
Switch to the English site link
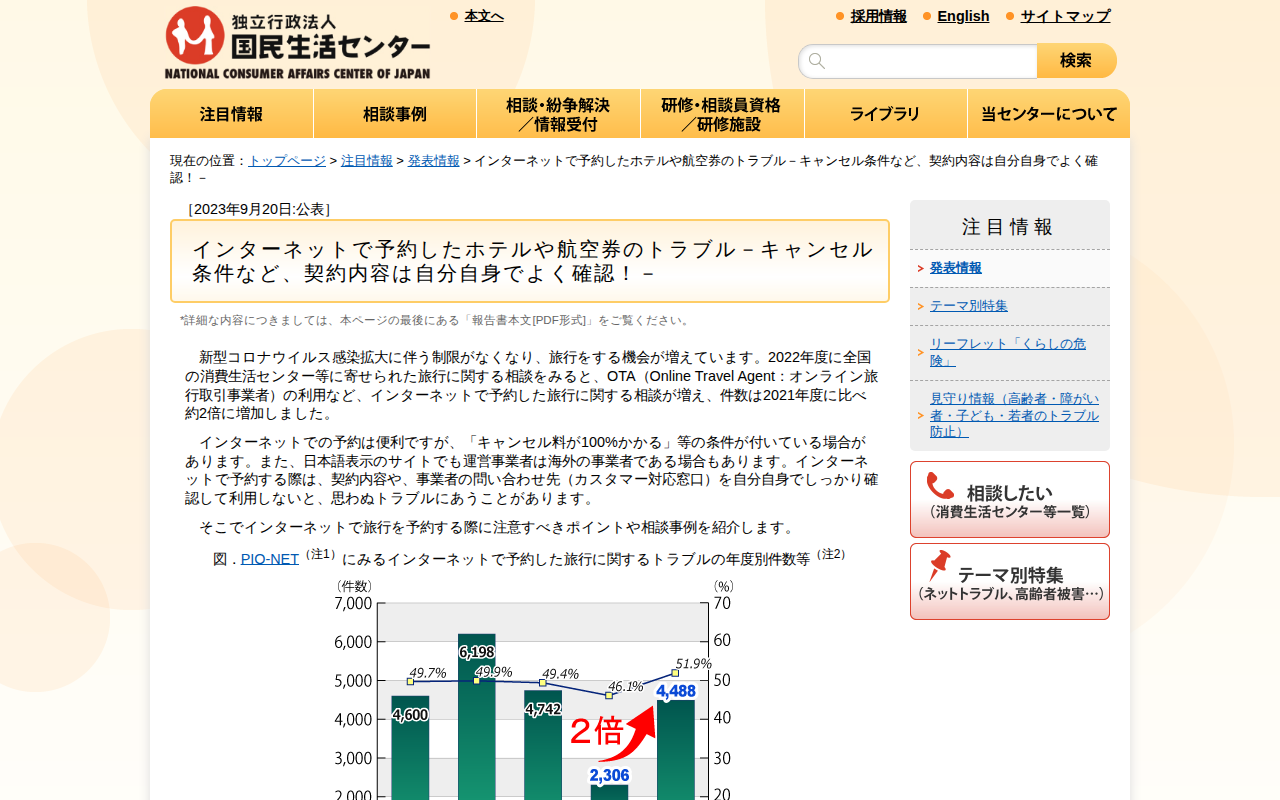[963, 16]
